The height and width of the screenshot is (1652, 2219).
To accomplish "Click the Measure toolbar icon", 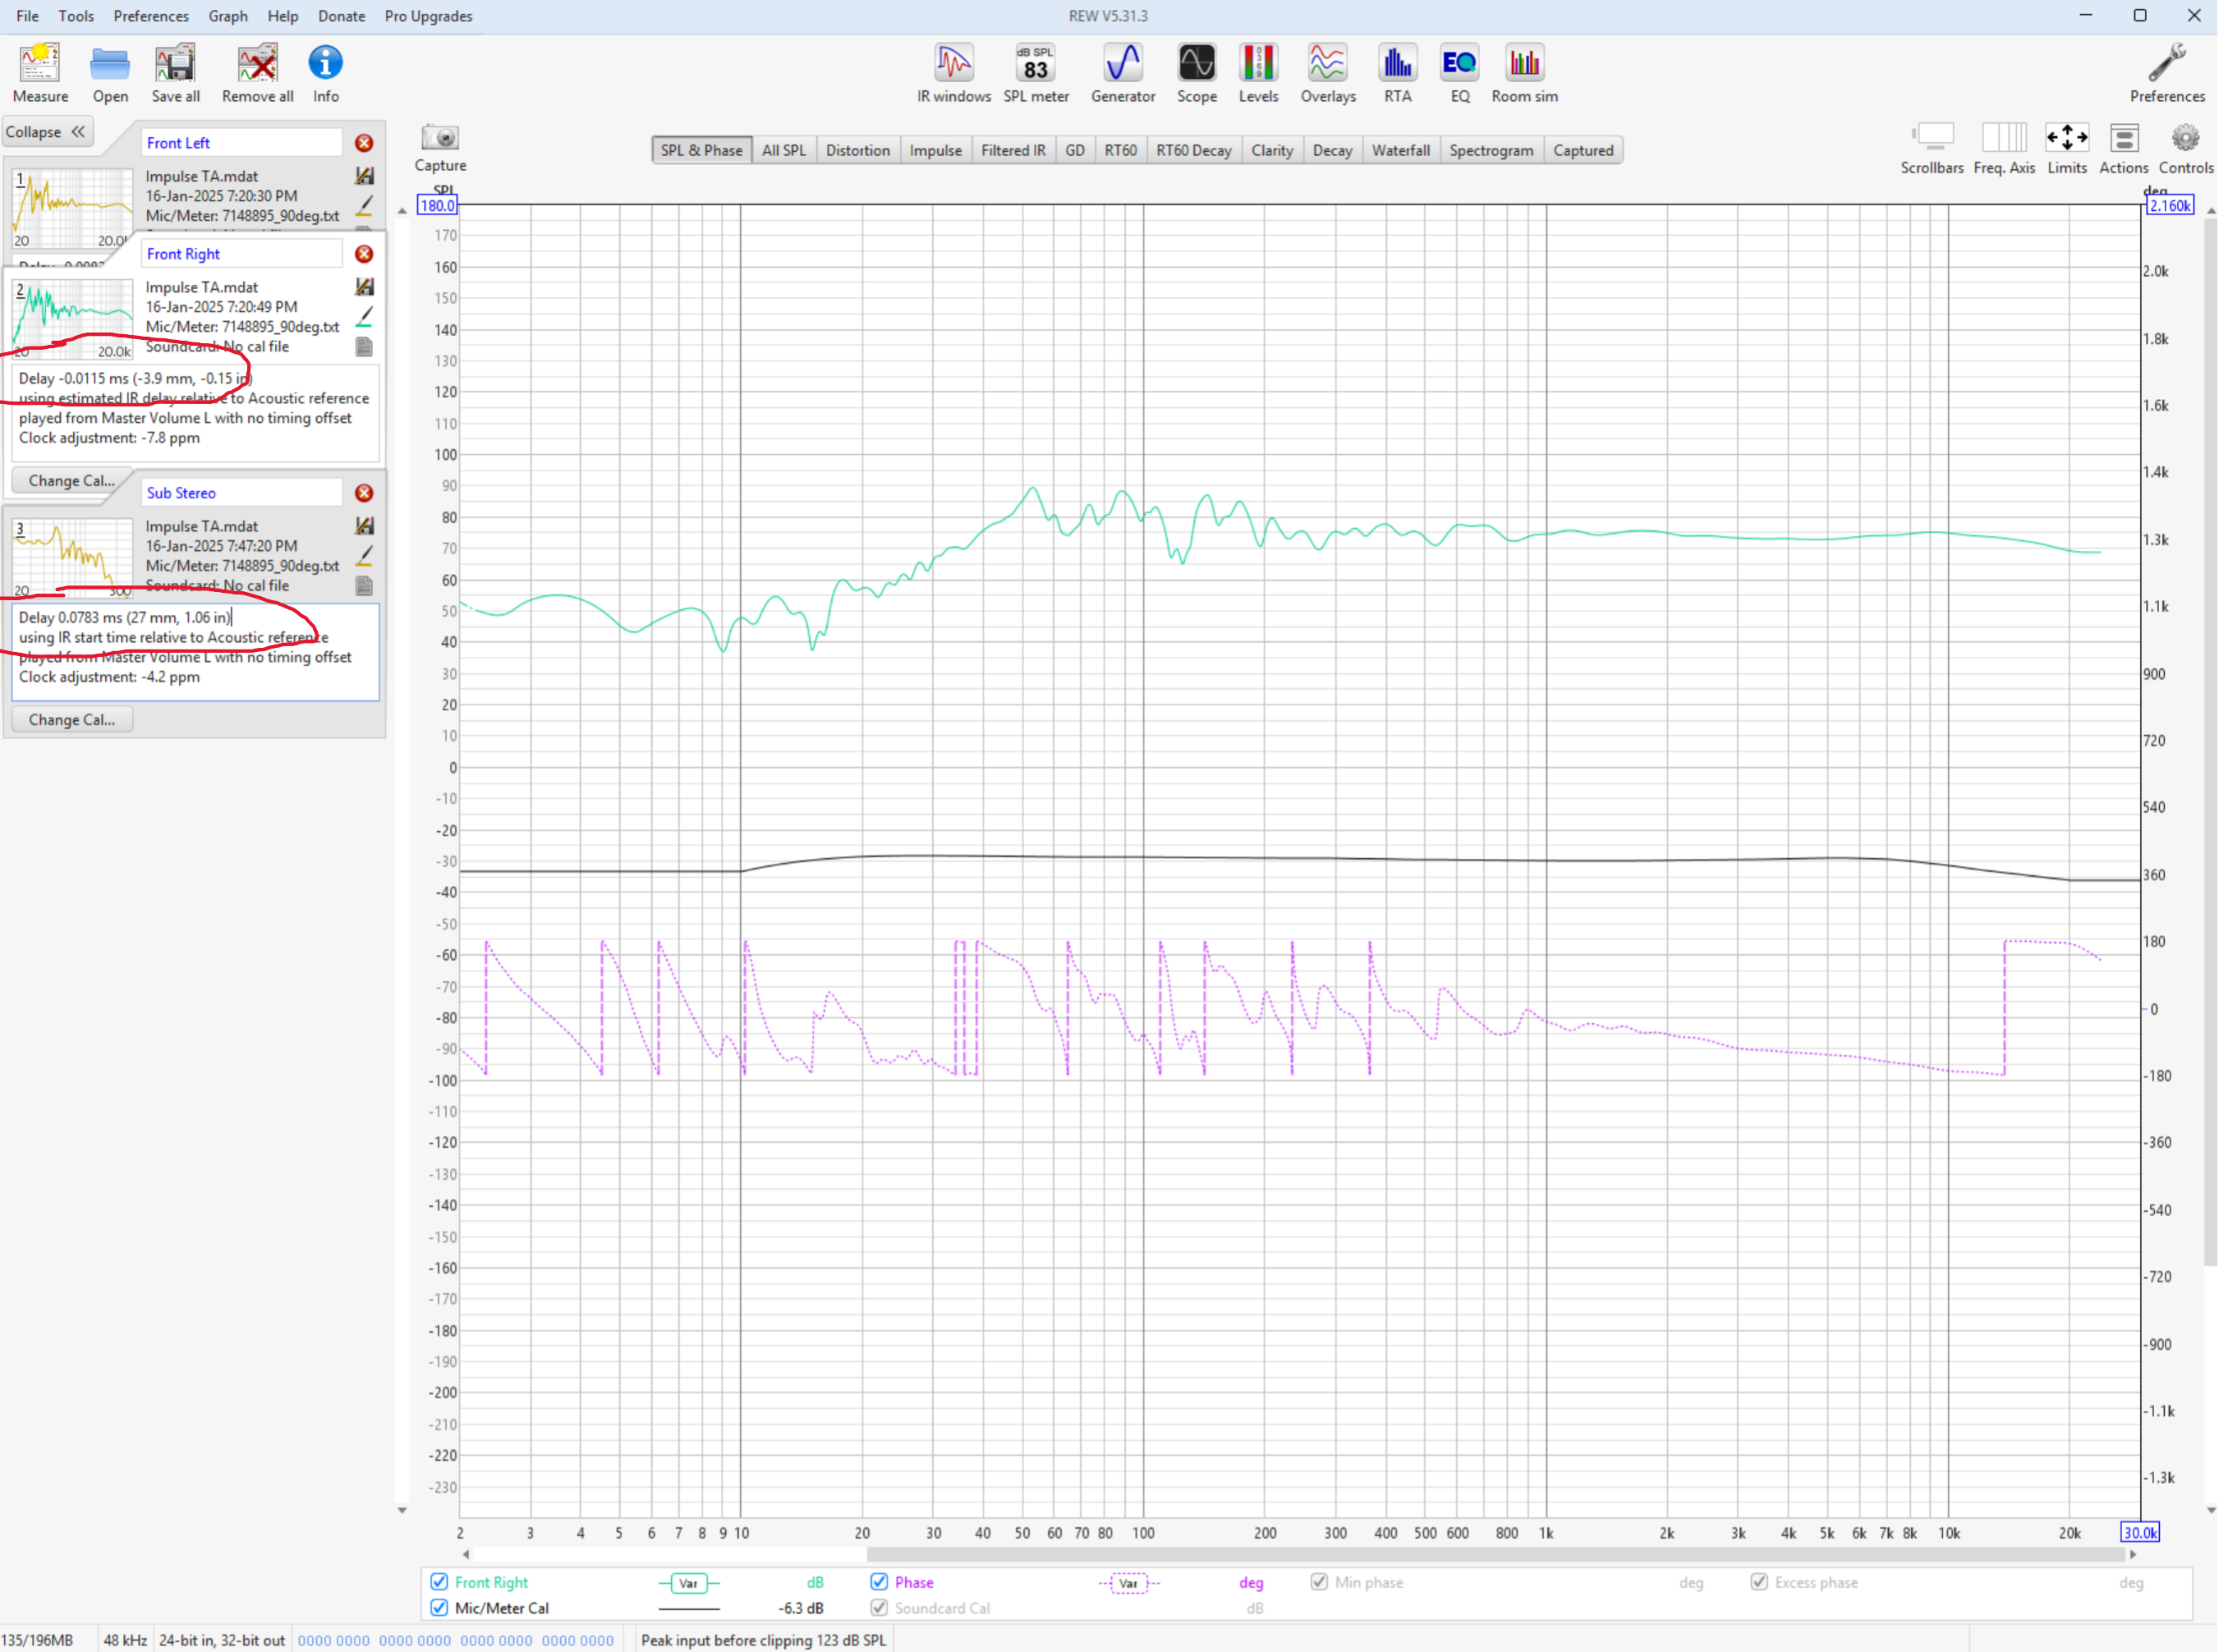I will tap(40, 73).
